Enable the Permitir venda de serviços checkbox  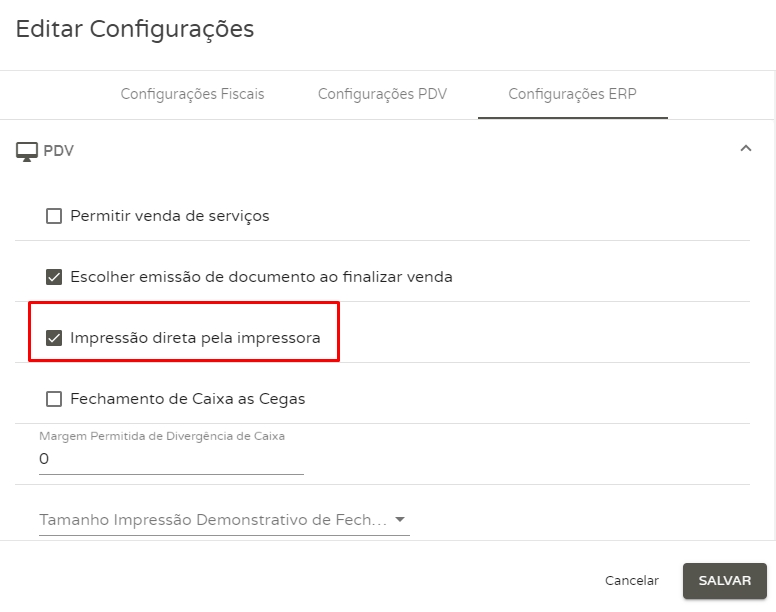click(x=54, y=216)
